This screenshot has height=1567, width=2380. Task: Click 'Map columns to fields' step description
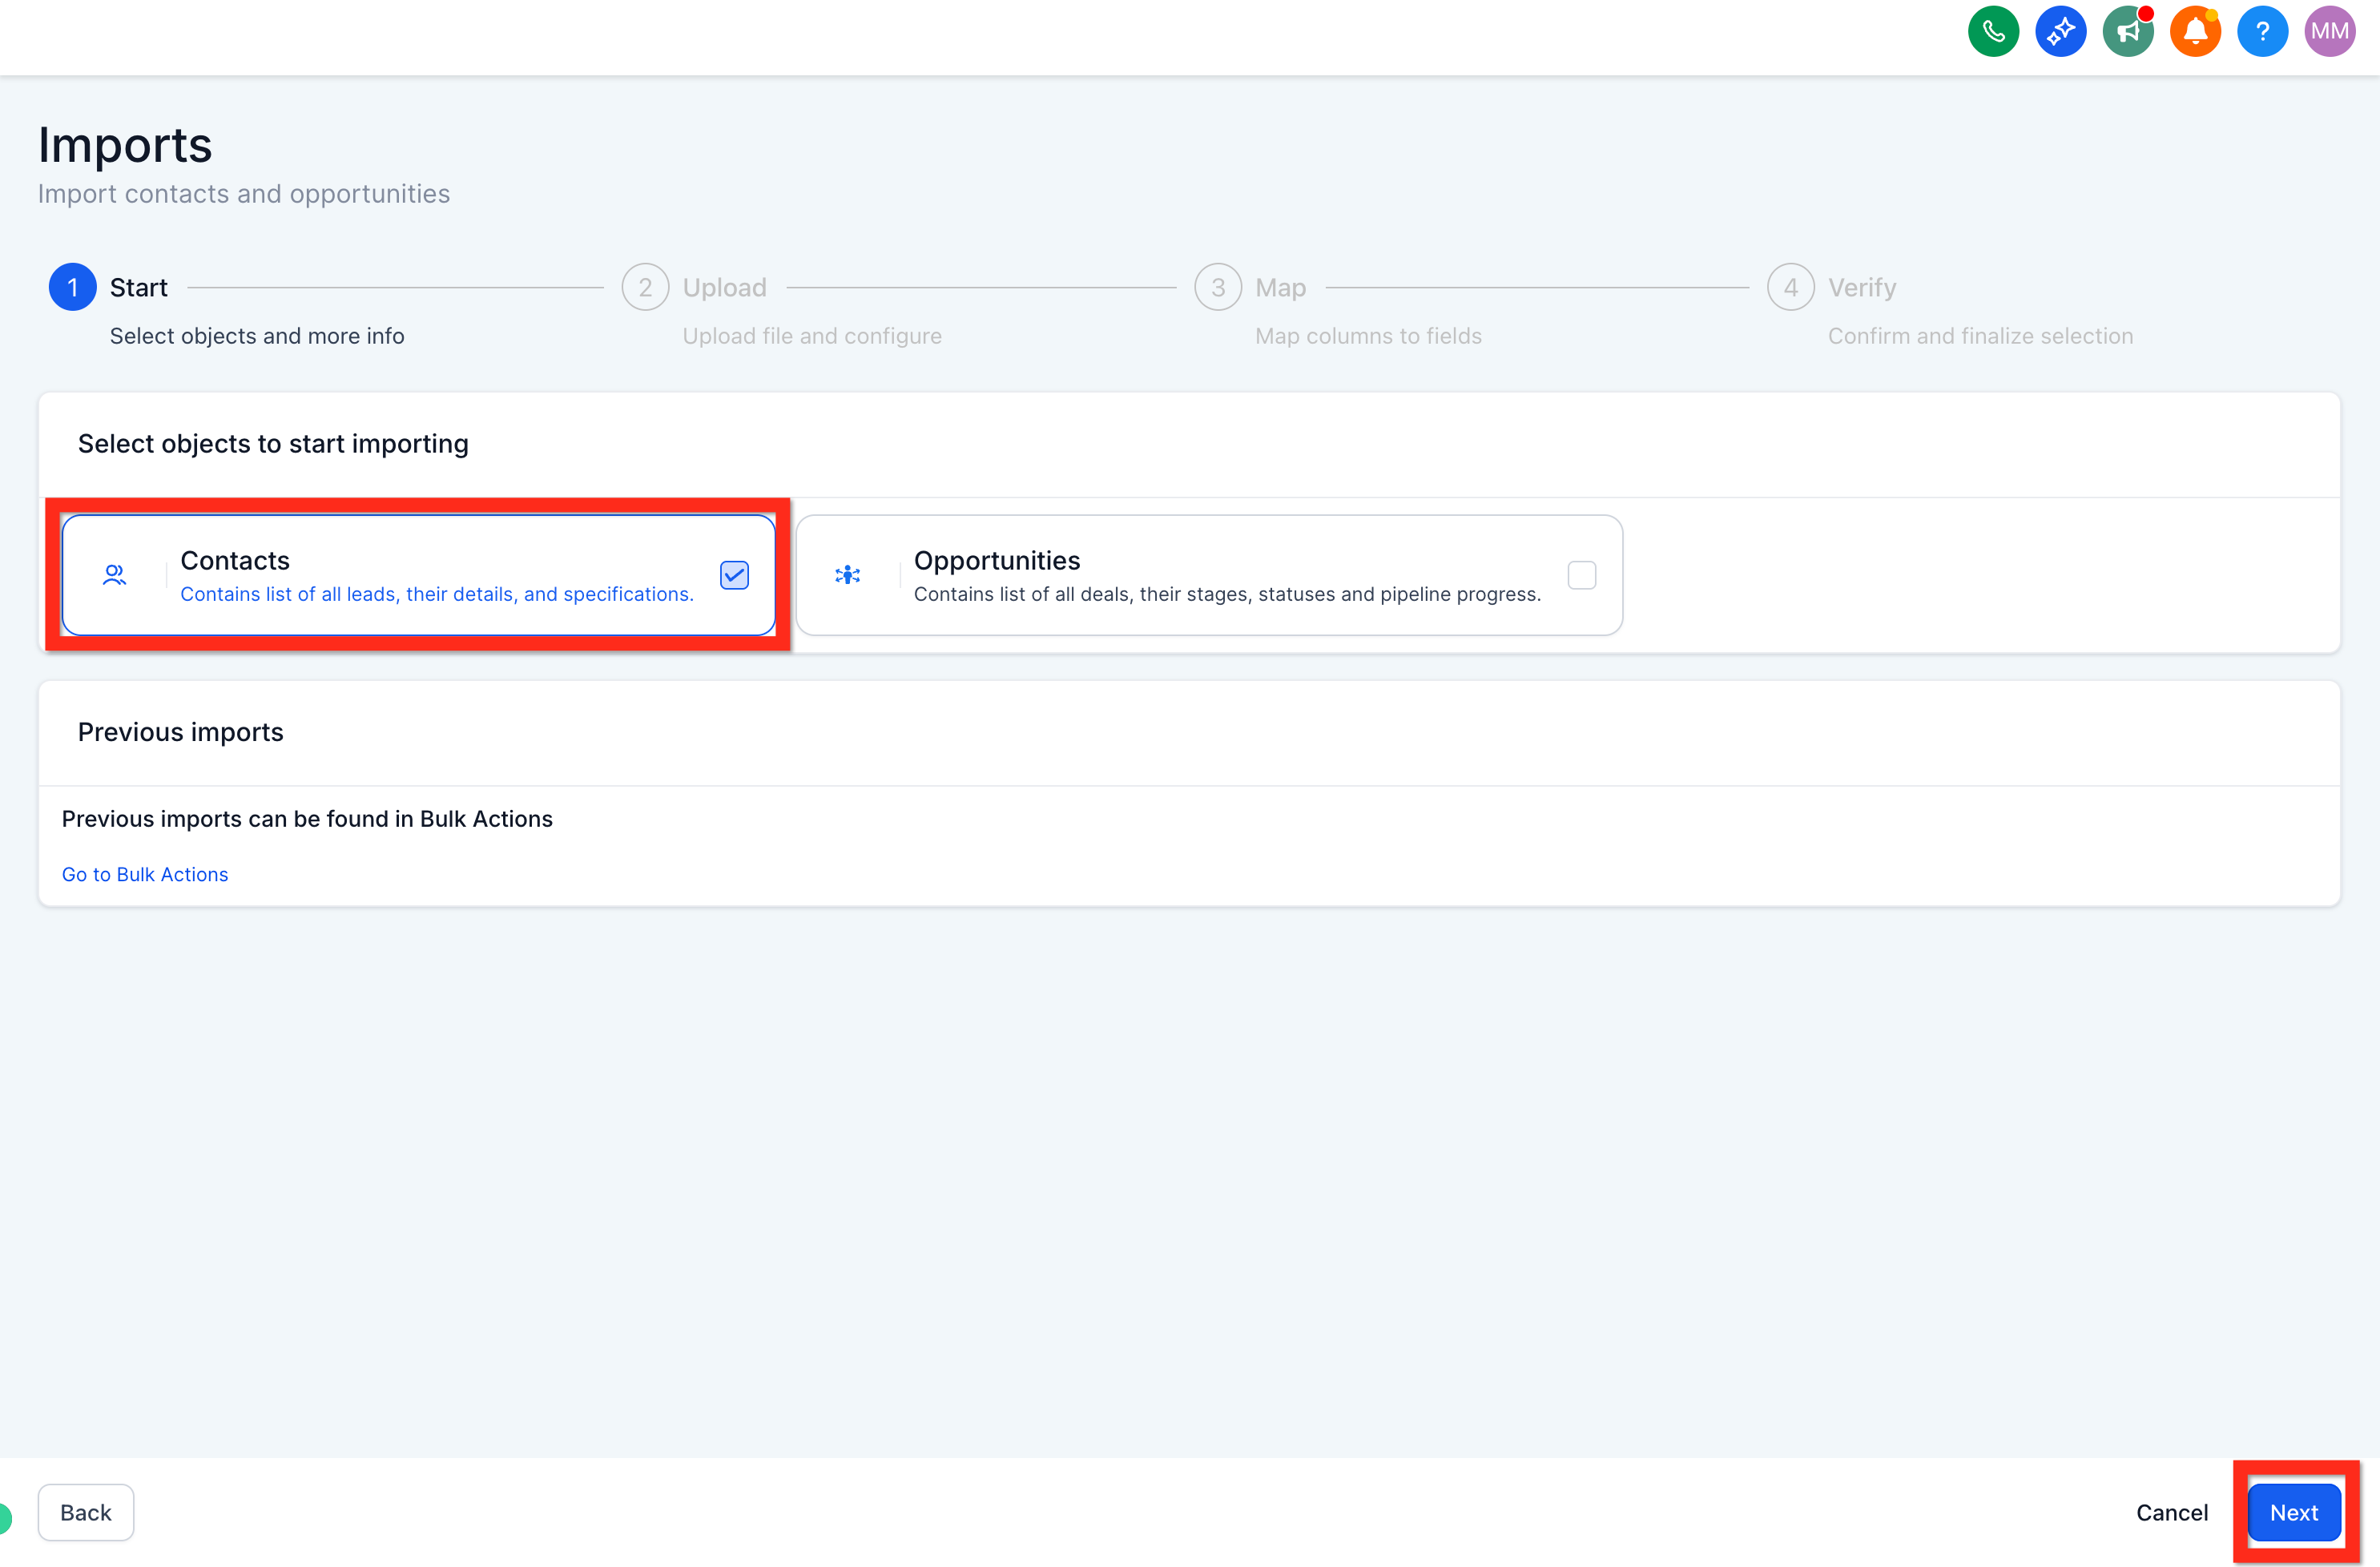tap(1368, 336)
